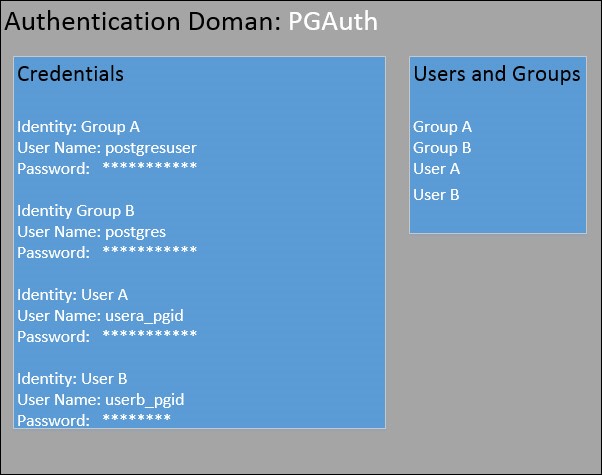
Task: Click the Identity Group B credential line
Action: (x=76, y=211)
